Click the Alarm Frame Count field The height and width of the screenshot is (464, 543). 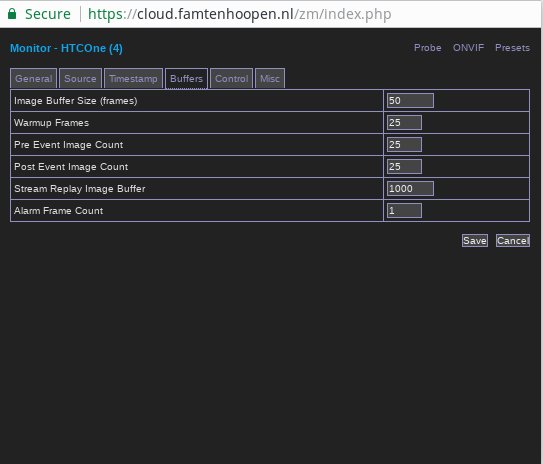click(404, 211)
